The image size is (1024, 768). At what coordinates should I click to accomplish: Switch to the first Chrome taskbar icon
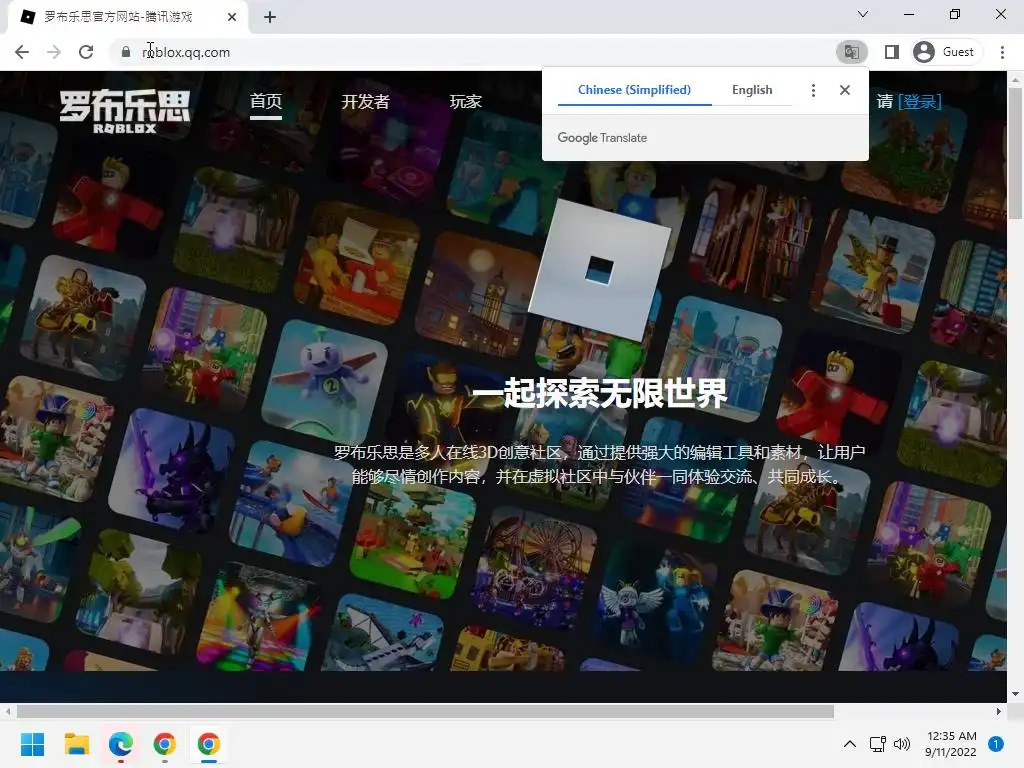tap(165, 744)
